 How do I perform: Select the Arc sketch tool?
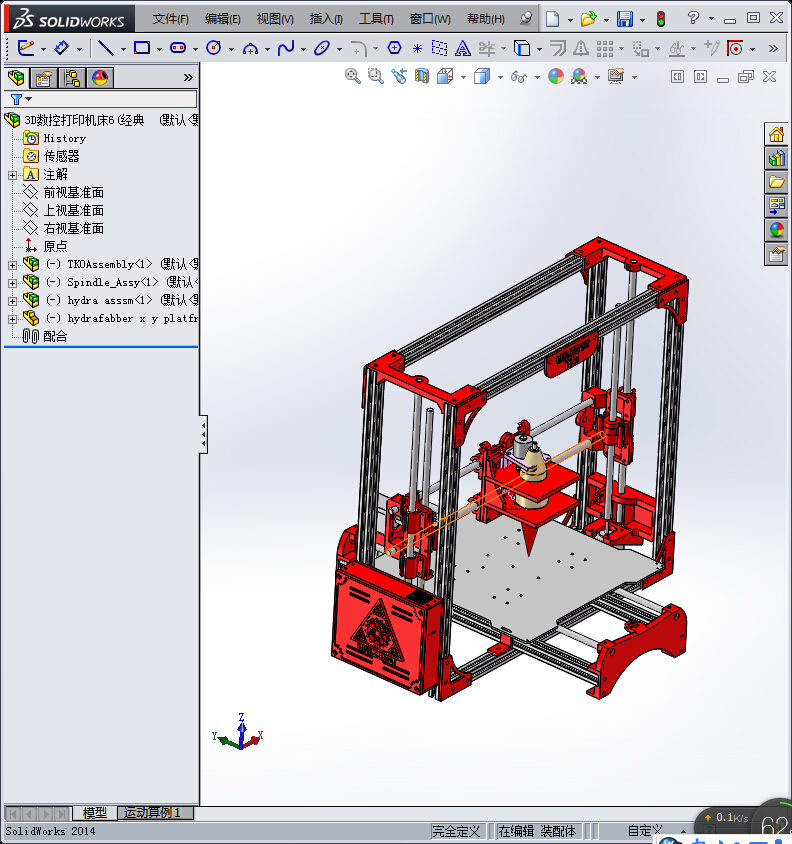pyautogui.click(x=250, y=49)
